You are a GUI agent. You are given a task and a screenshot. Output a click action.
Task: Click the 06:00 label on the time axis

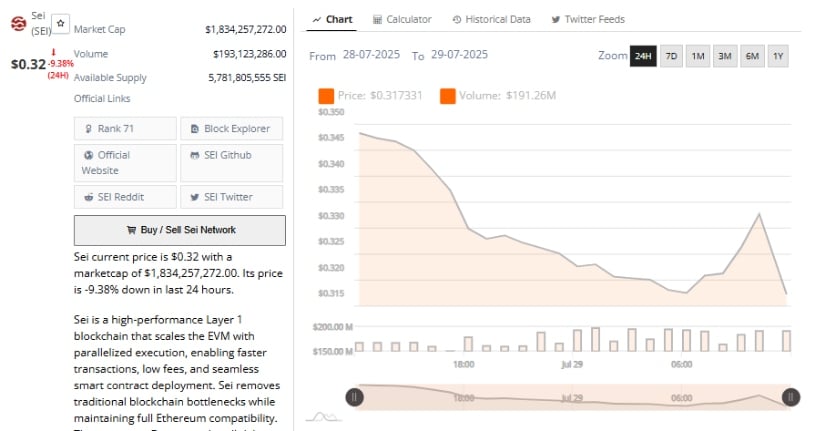681,364
